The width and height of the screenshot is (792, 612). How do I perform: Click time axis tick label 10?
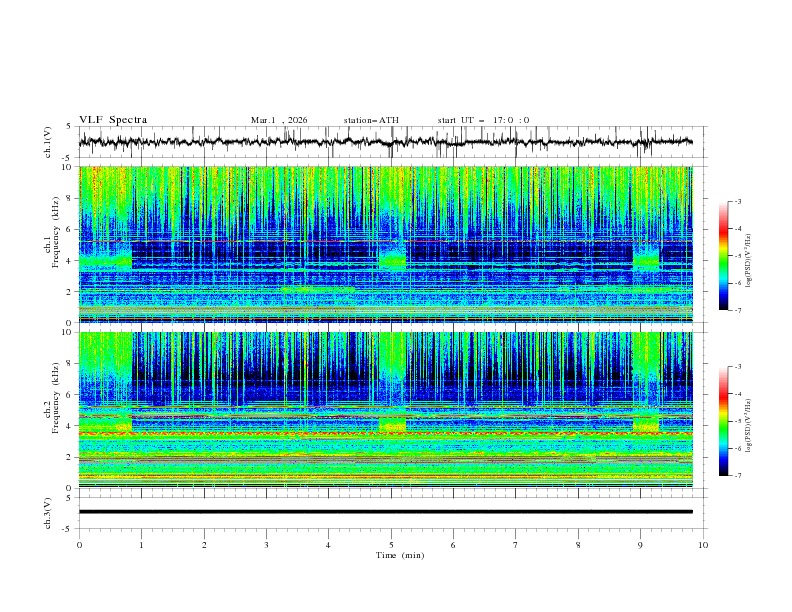703,545
